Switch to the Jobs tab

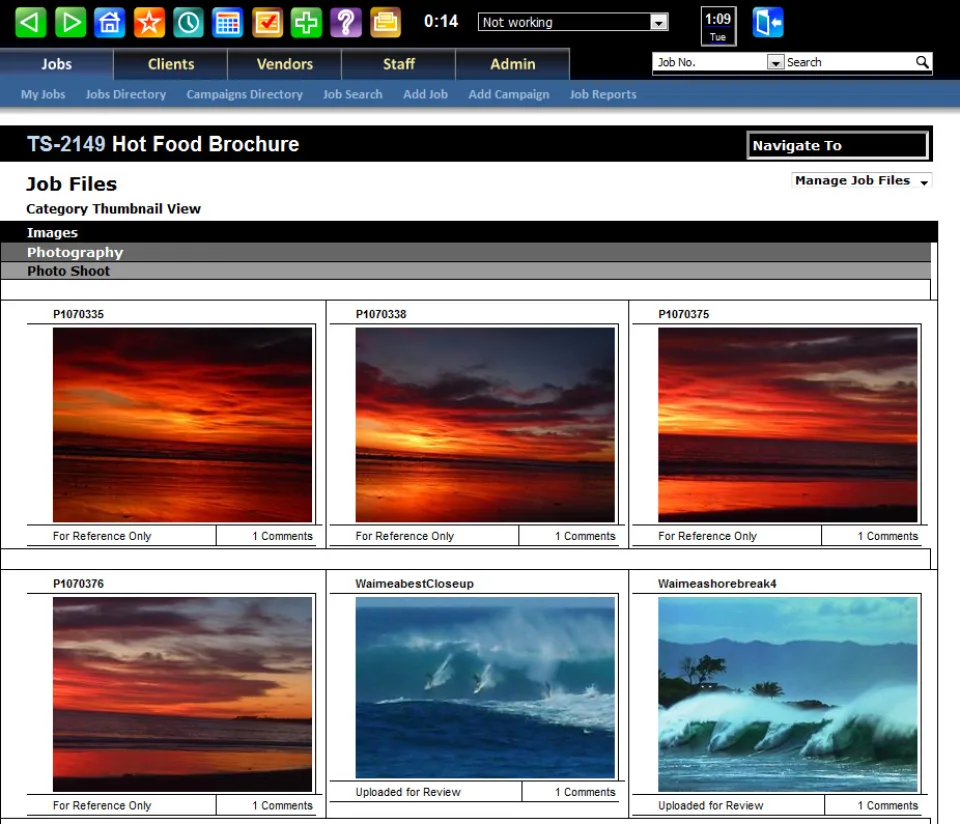[56, 64]
